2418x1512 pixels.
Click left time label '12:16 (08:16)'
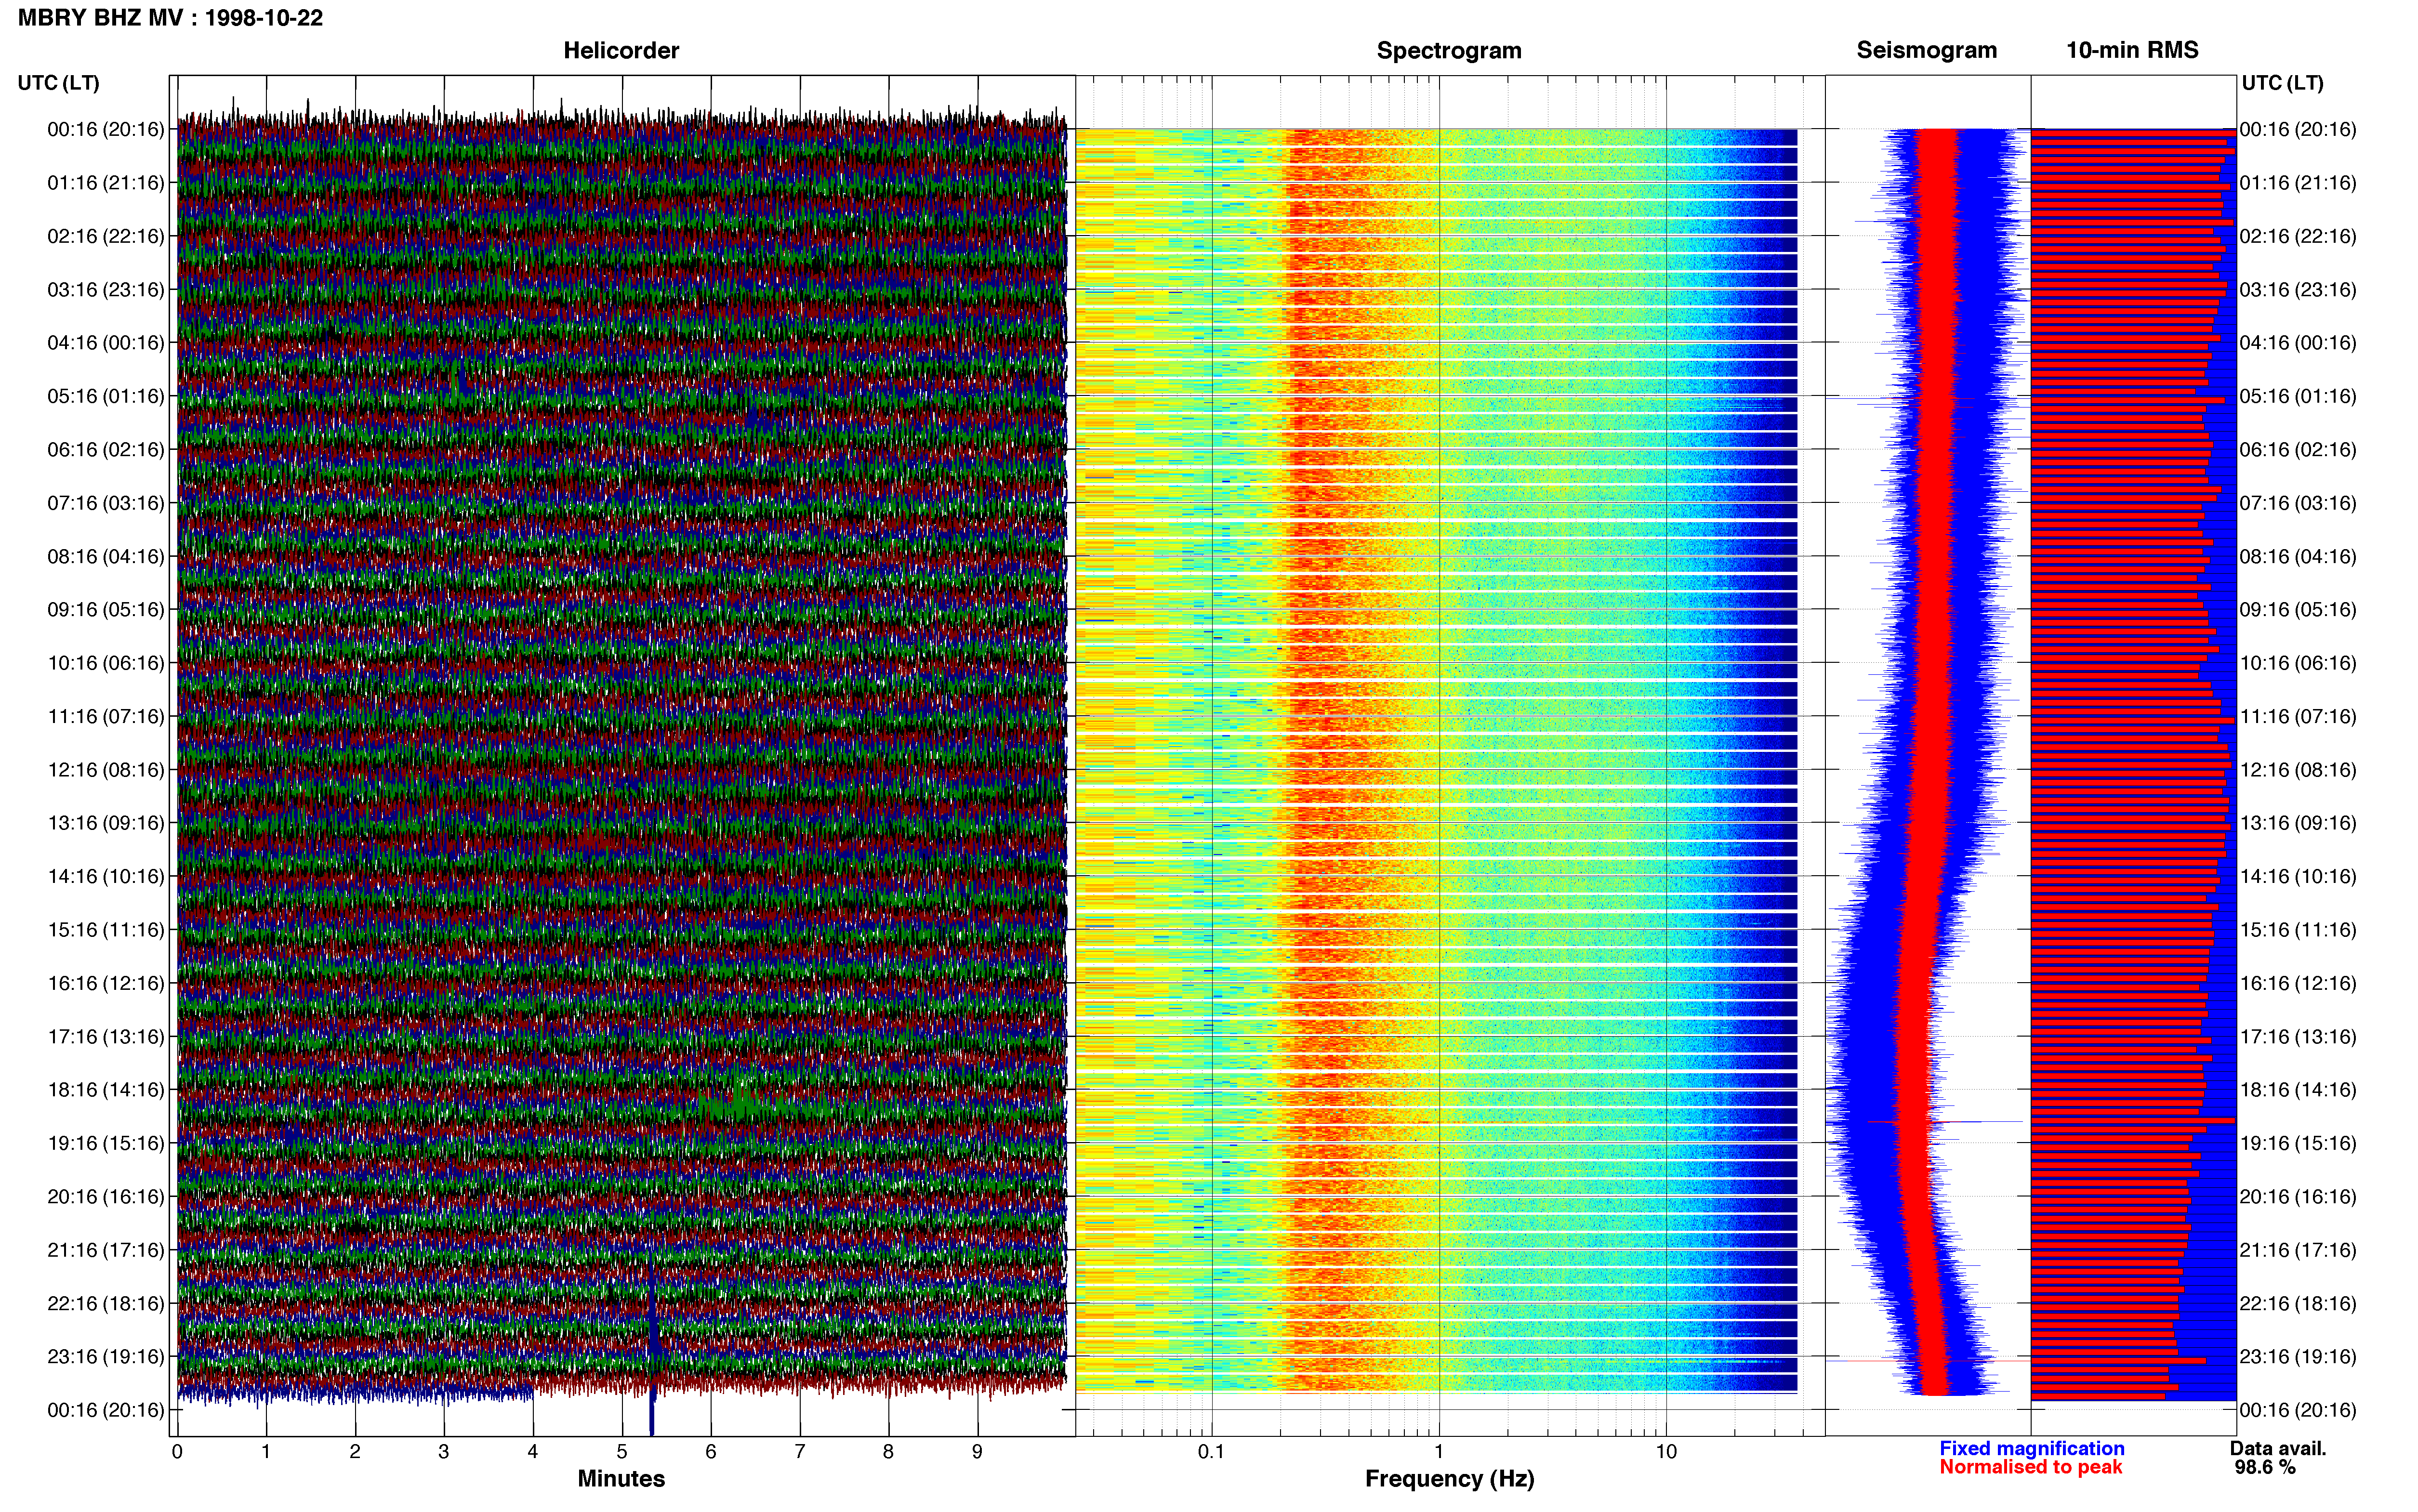pyautogui.click(x=106, y=770)
